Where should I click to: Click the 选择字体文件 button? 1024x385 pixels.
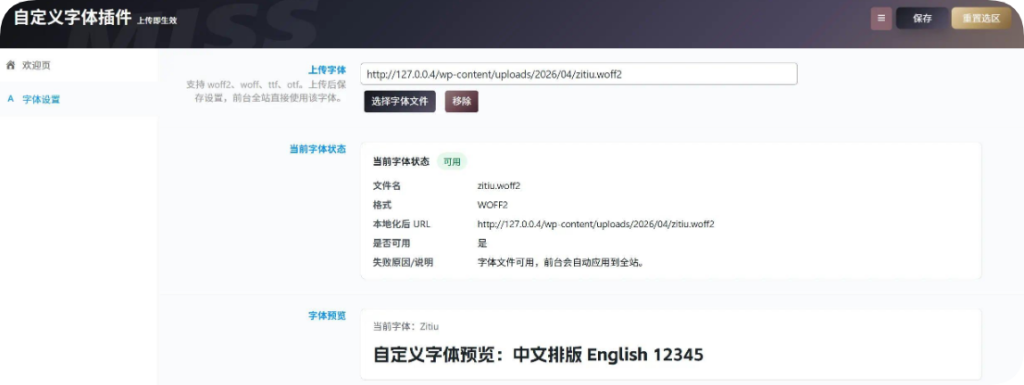(400, 101)
